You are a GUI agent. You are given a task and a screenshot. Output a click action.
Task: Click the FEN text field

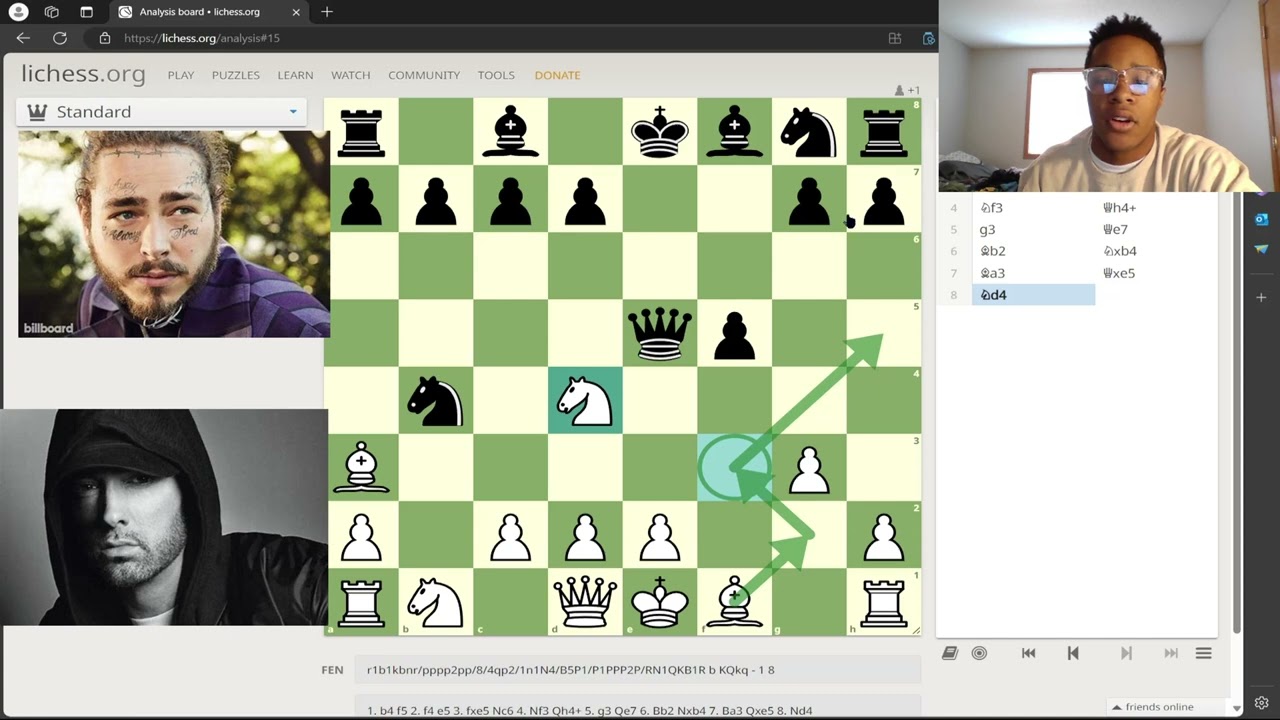click(x=637, y=670)
